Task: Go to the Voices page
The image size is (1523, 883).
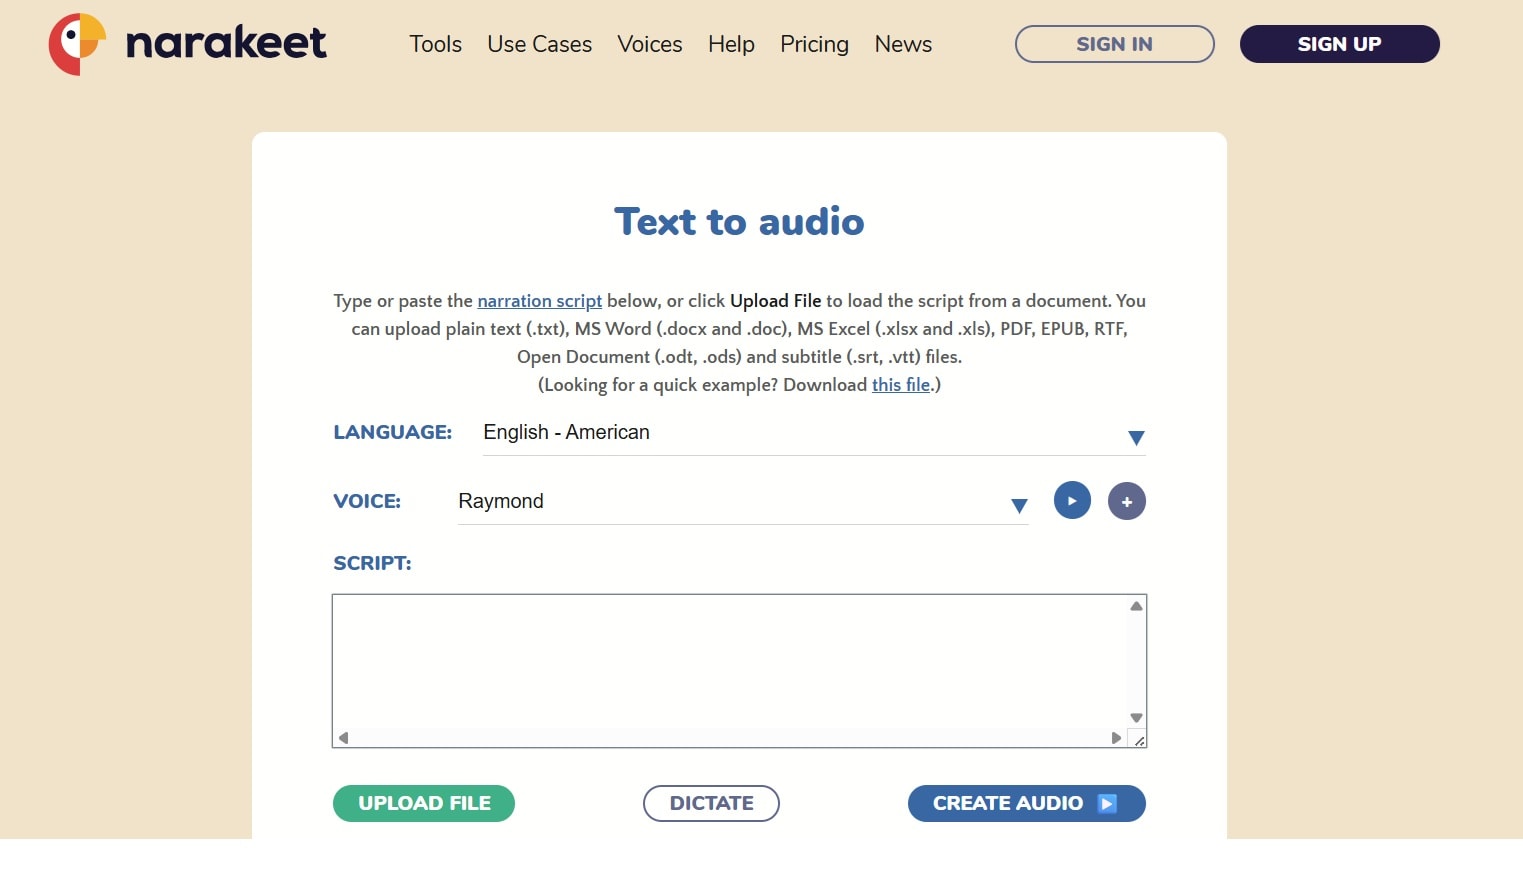Action: click(x=650, y=44)
